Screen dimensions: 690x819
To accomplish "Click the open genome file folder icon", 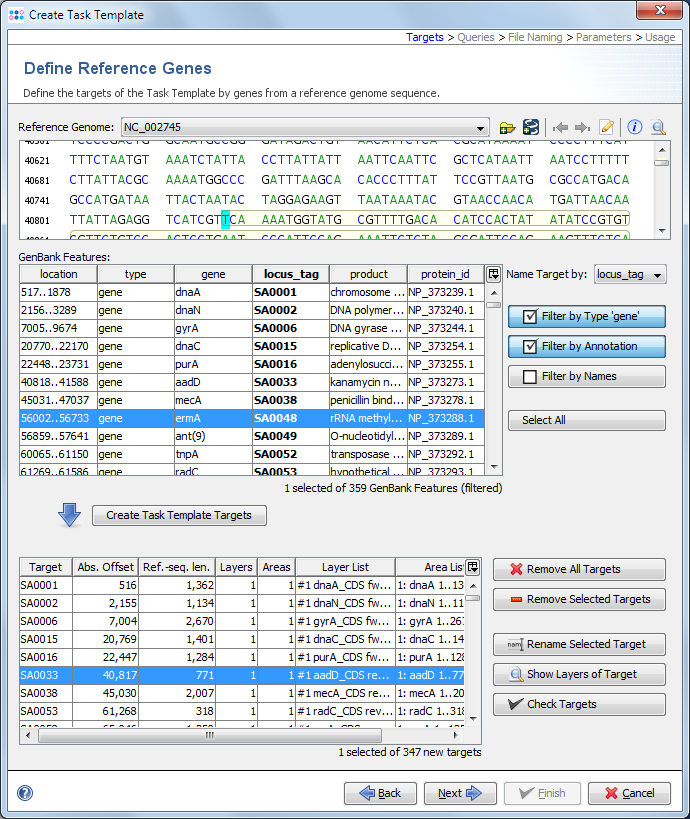I will coord(507,127).
